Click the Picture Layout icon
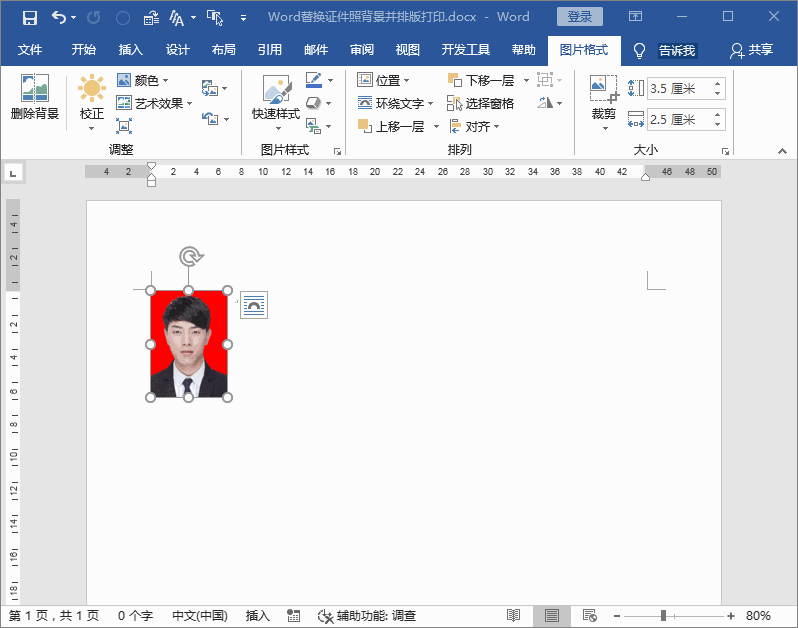The image size is (798, 628). (x=314, y=126)
